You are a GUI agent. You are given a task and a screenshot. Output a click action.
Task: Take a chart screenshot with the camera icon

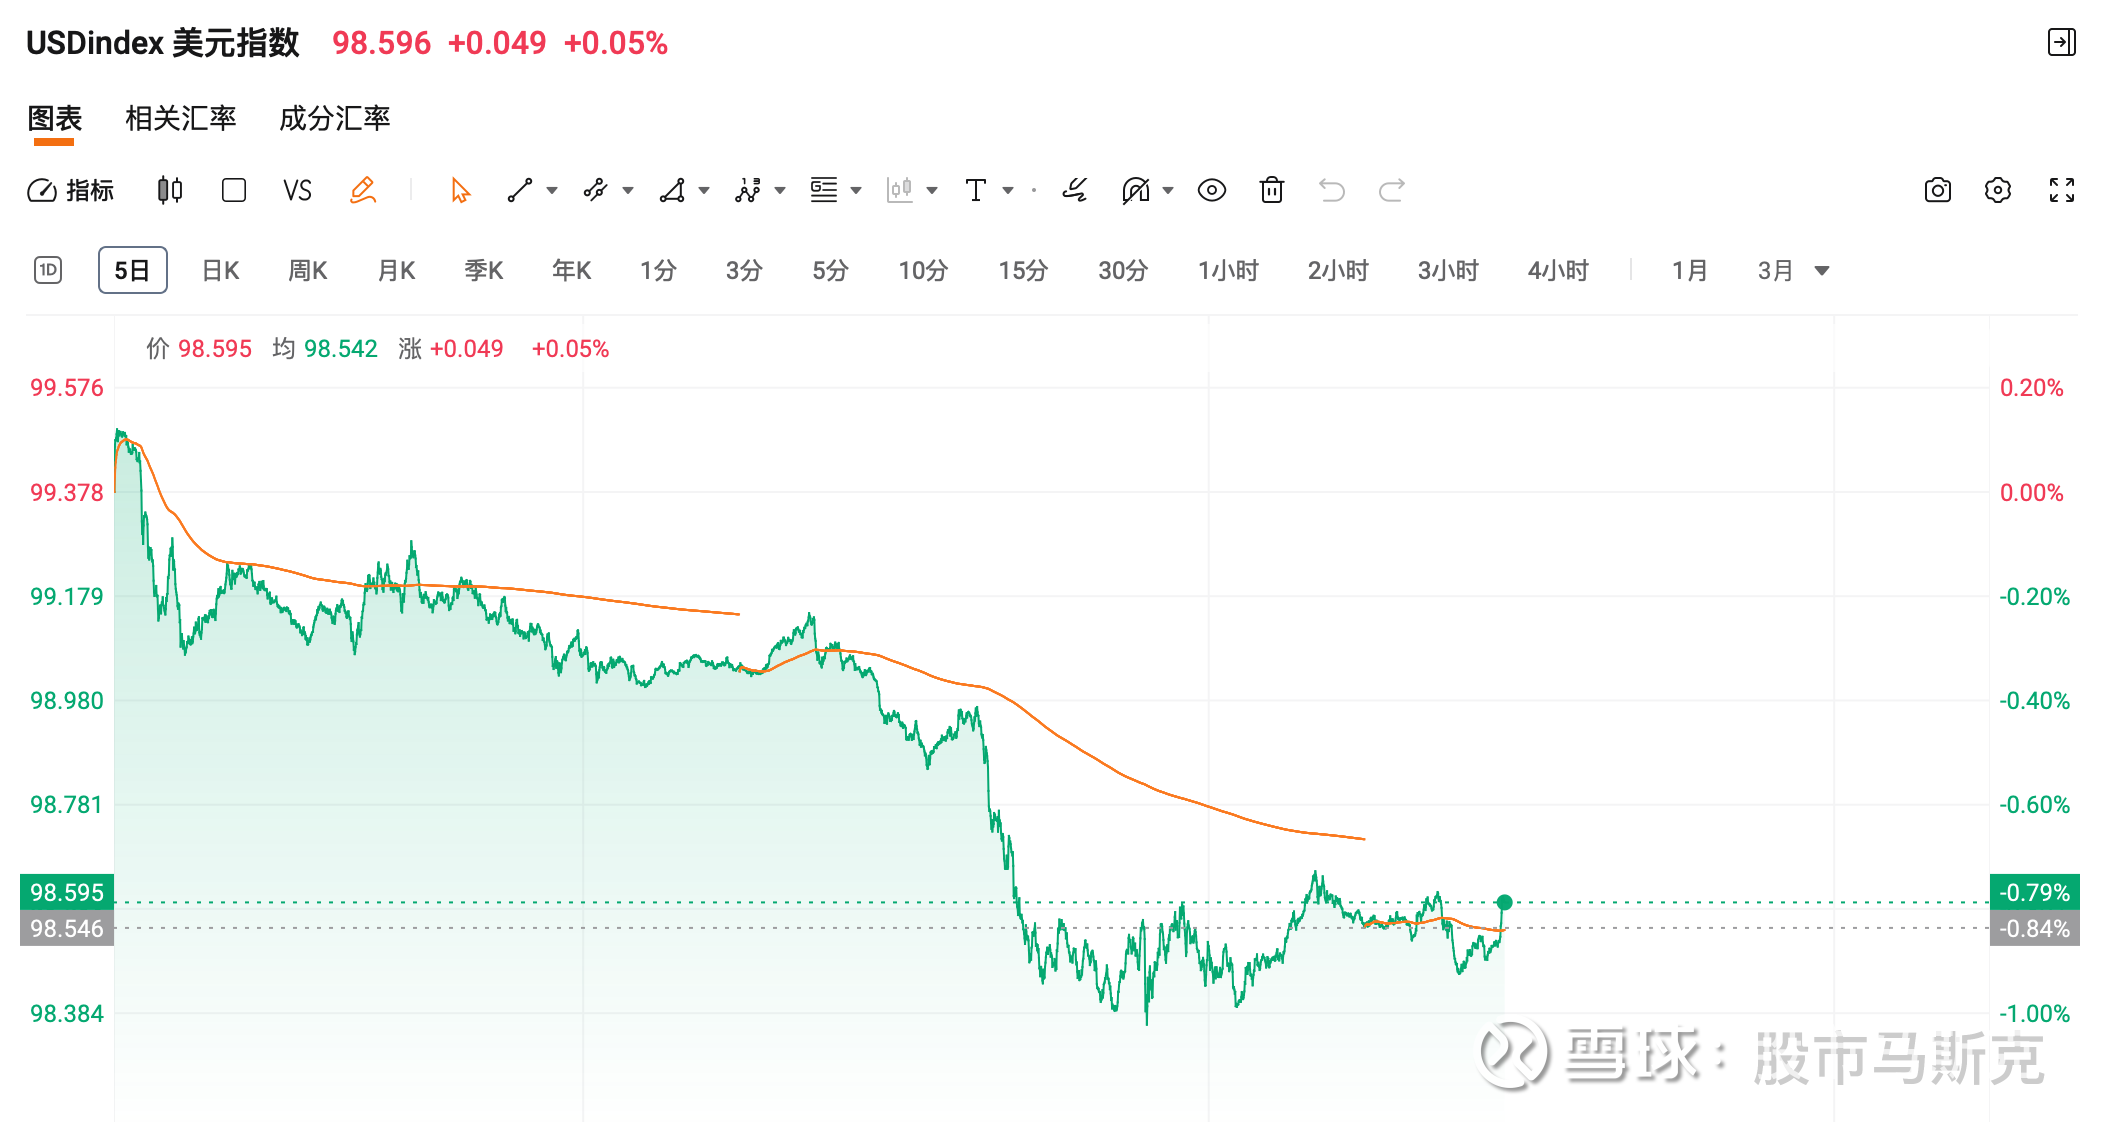pyautogui.click(x=1937, y=190)
